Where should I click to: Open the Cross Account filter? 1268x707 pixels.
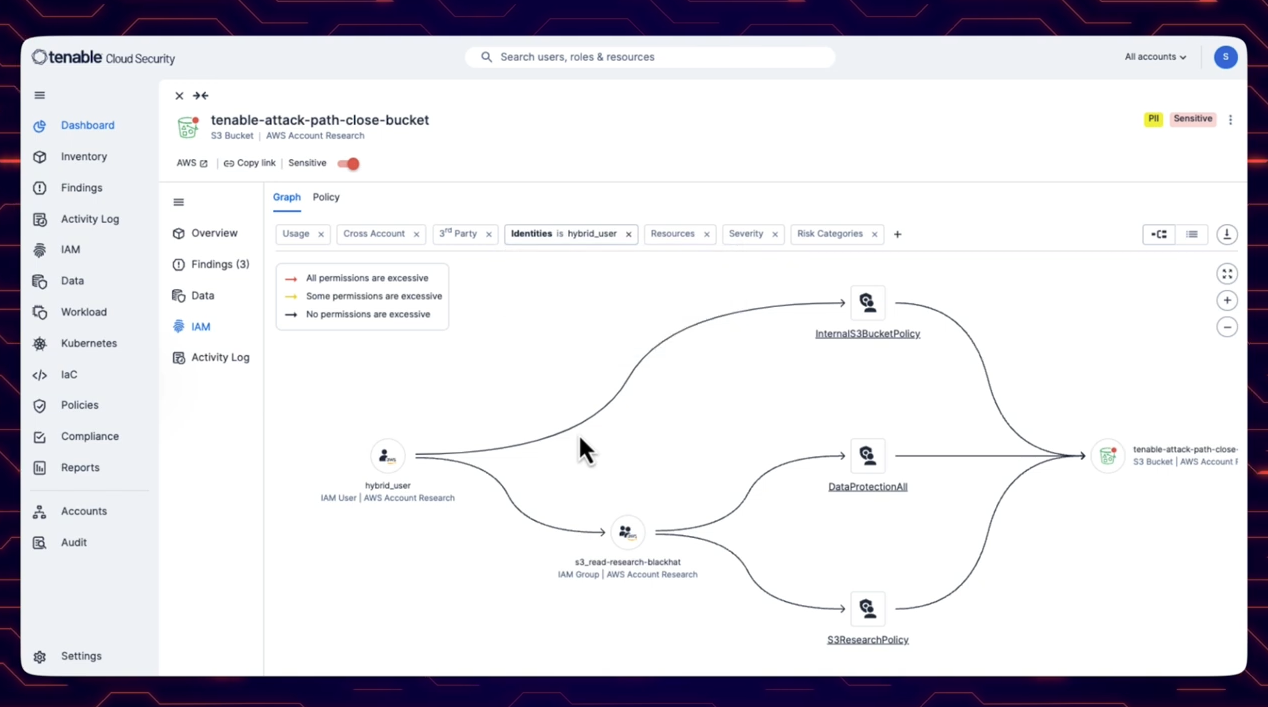click(x=374, y=234)
